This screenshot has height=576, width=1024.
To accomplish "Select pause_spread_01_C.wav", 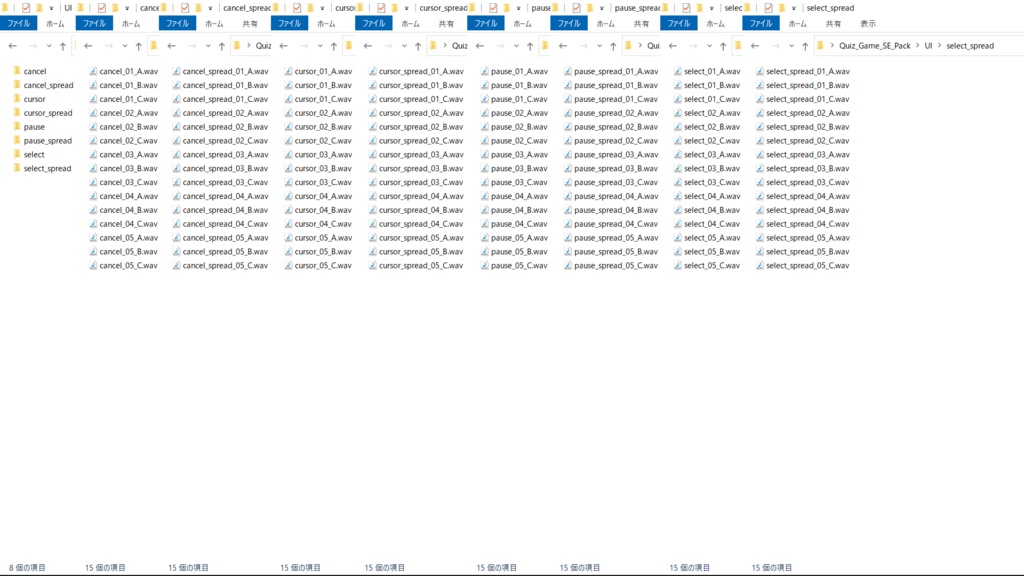I will 611,99.
